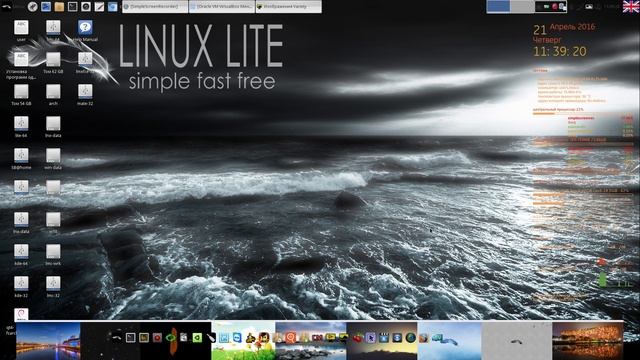Launch Firefox from the bottom dock
This screenshot has width=640, height=360.
pyautogui.click(x=424, y=338)
